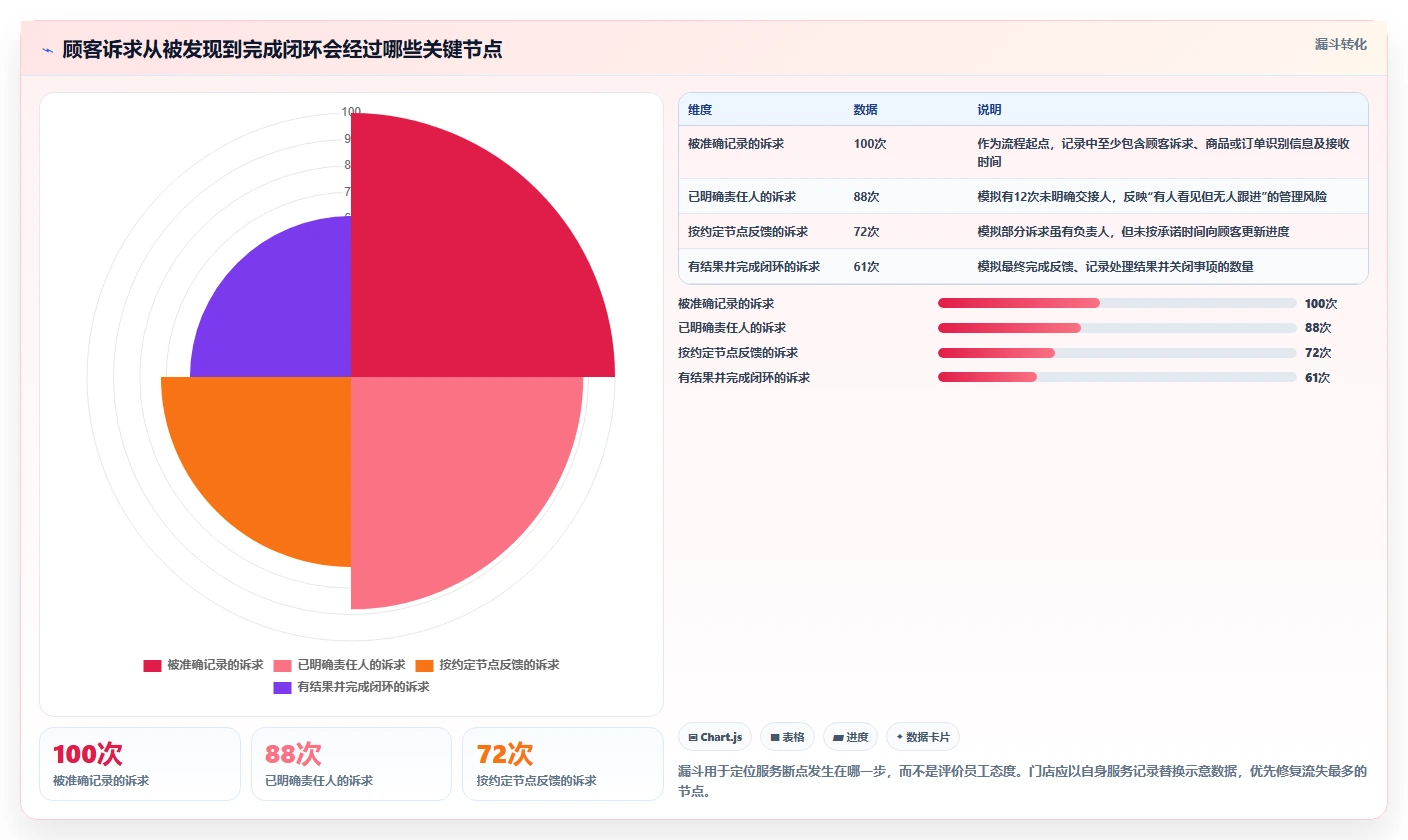1408x840 pixels.
Task: Toggle the pink 已明确责任人的诉求 legend swatch
Action: click(282, 665)
